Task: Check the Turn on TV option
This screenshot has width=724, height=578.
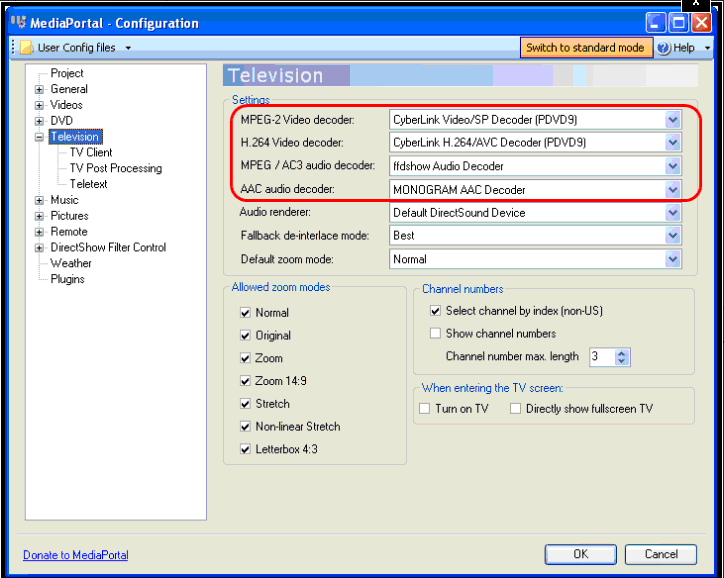Action: (x=425, y=408)
